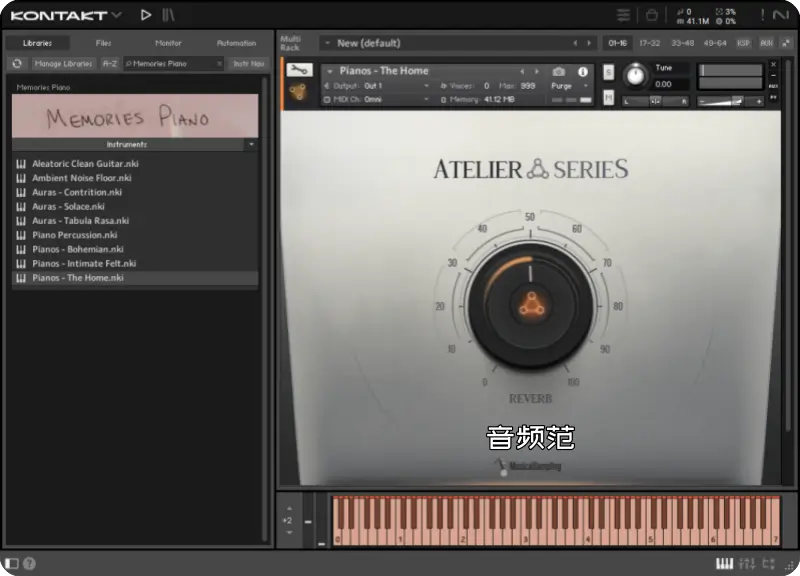
Task: Expand Pianos - The Home instrument menu
Action: click(x=330, y=71)
